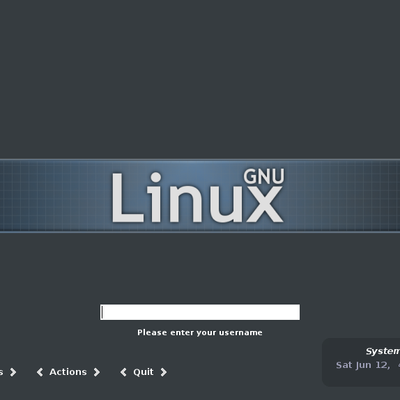
Task: Click the left chevron beside Actions
Action: 40,372
